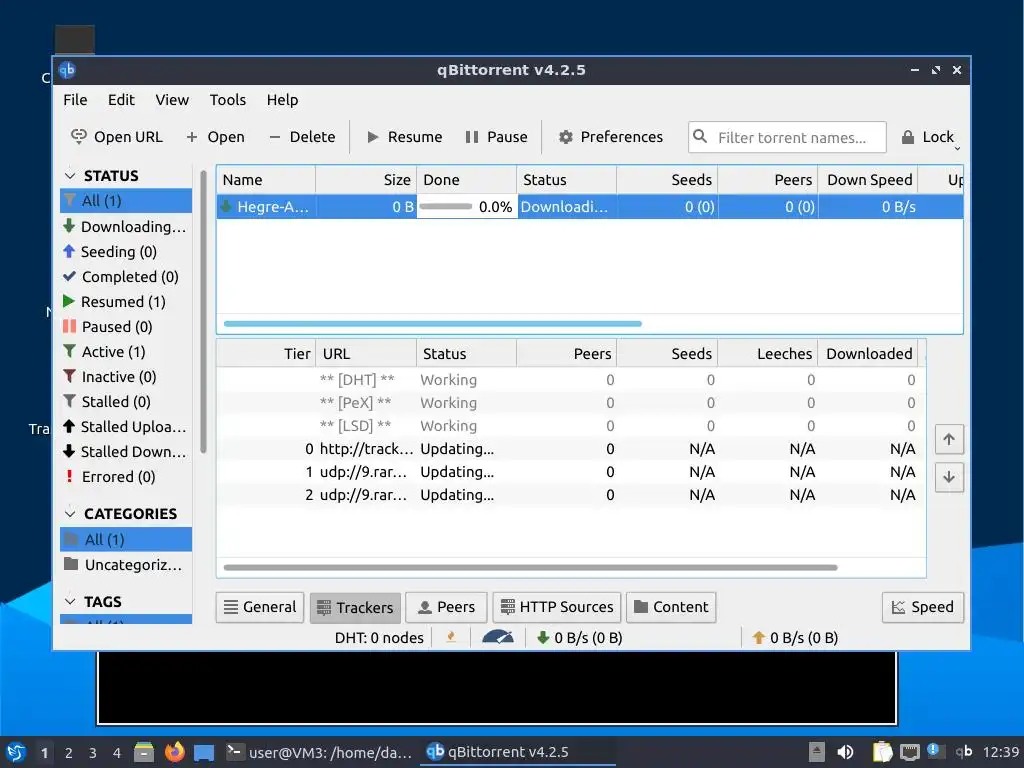Viewport: 1024px width, 768px height.
Task: Sort torrents by Down Speed column
Action: 869,180
